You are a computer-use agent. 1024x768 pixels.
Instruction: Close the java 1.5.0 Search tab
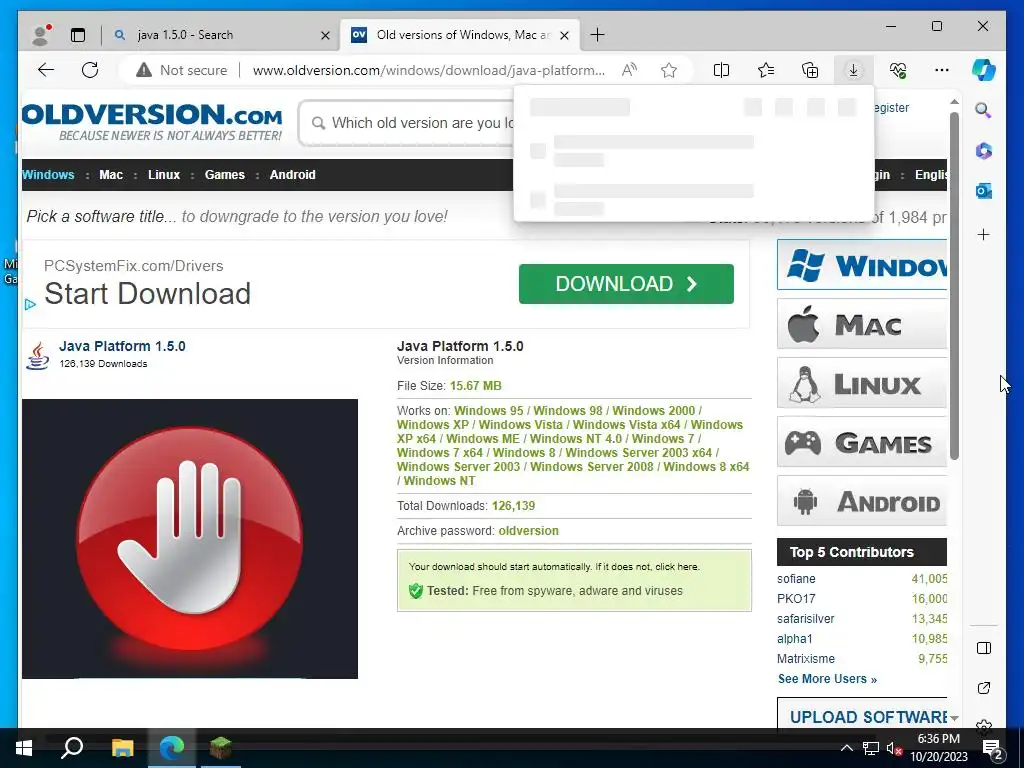point(325,35)
